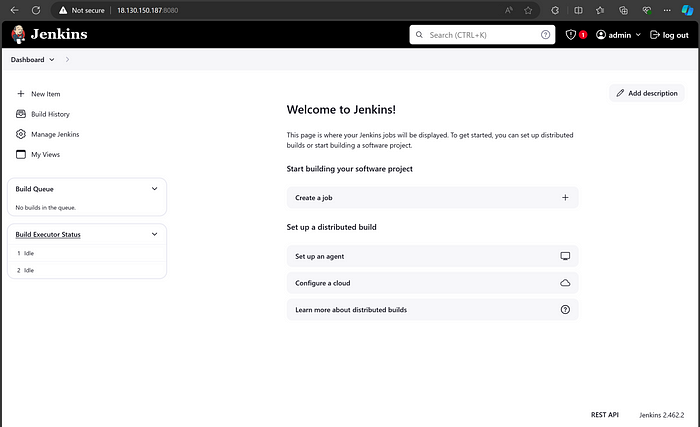Click the breadcrumb right-arrow separator
Image resolution: width=700 pixels, height=427 pixels.
point(67,59)
